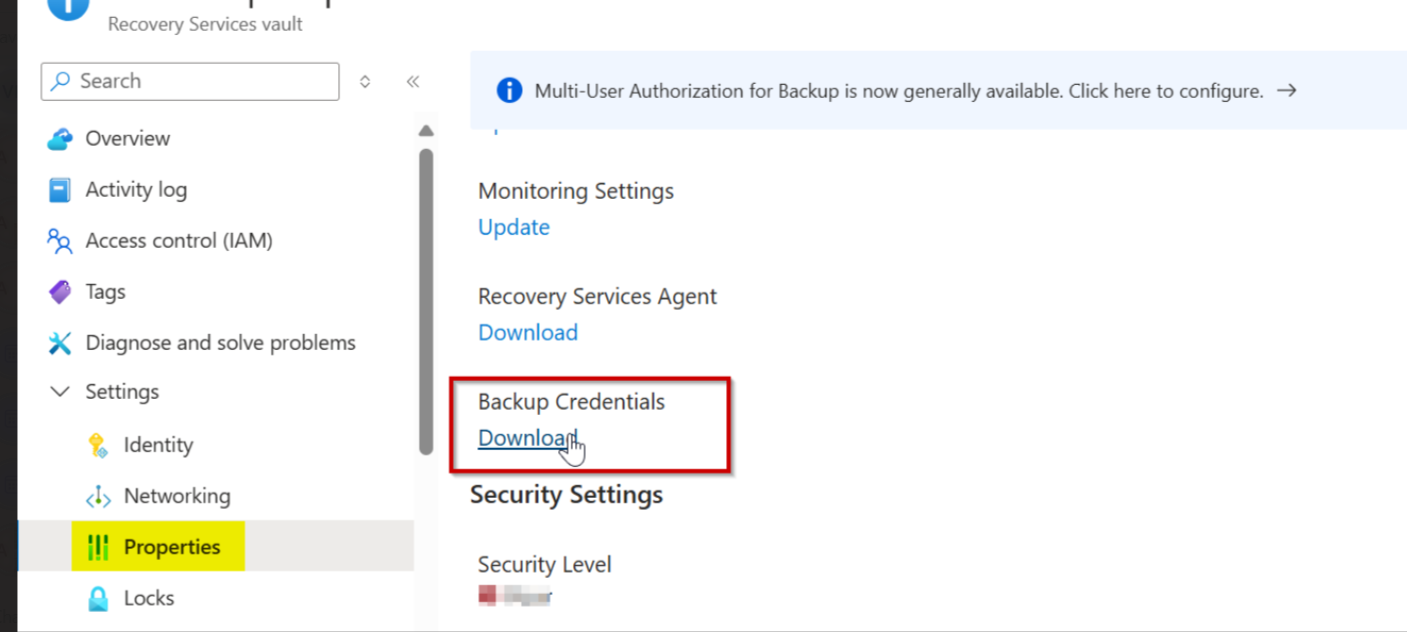1407x632 pixels.
Task: Select the Networking icon
Action: 98,496
